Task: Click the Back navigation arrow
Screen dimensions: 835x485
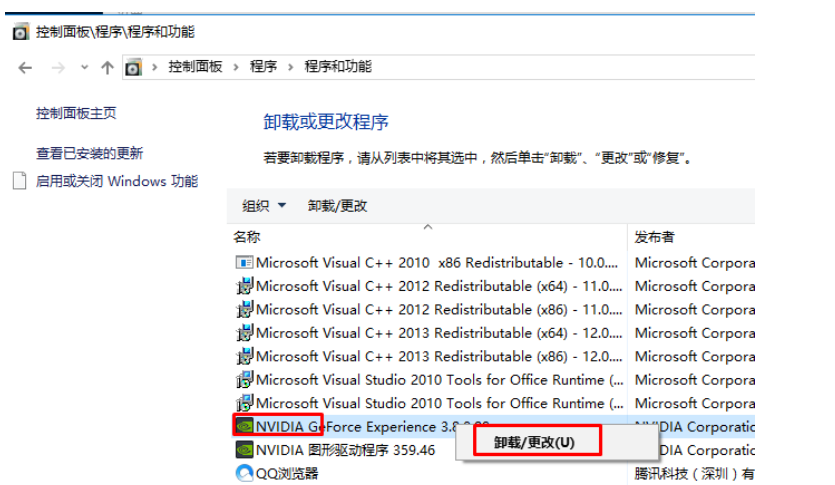Action: [25, 68]
